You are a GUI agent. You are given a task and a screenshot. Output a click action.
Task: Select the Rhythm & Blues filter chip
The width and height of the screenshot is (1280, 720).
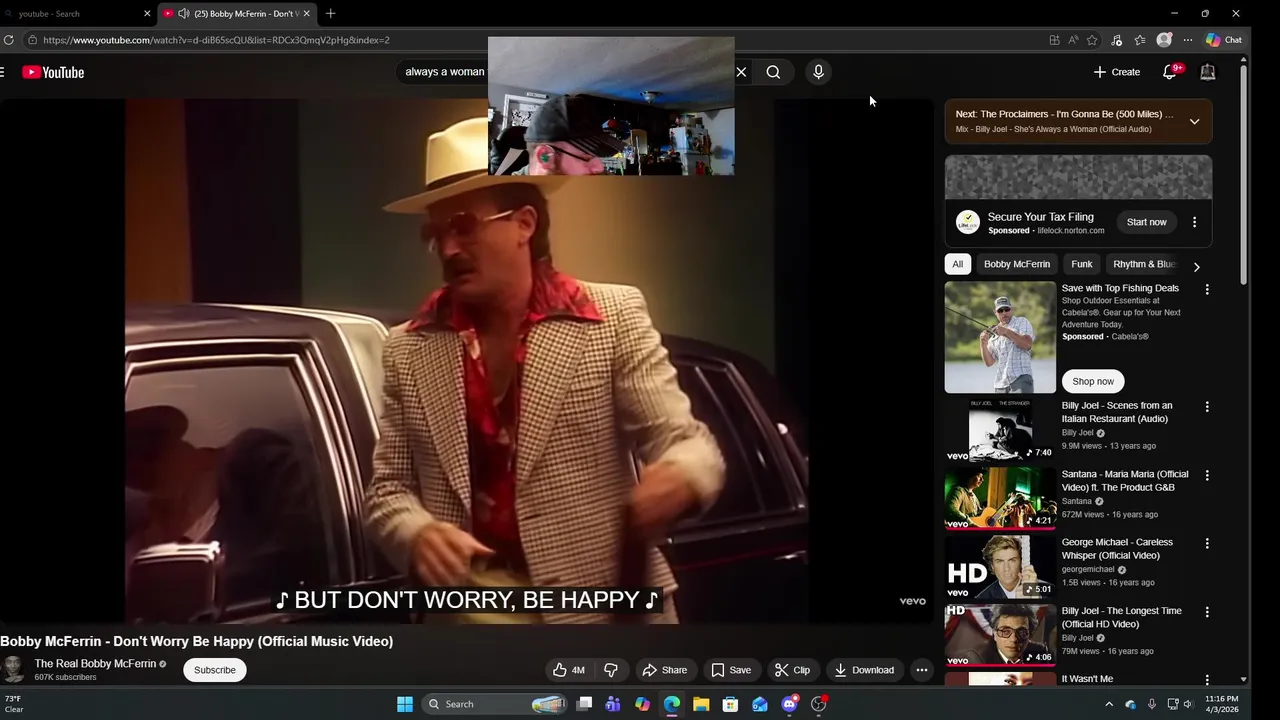point(1144,264)
